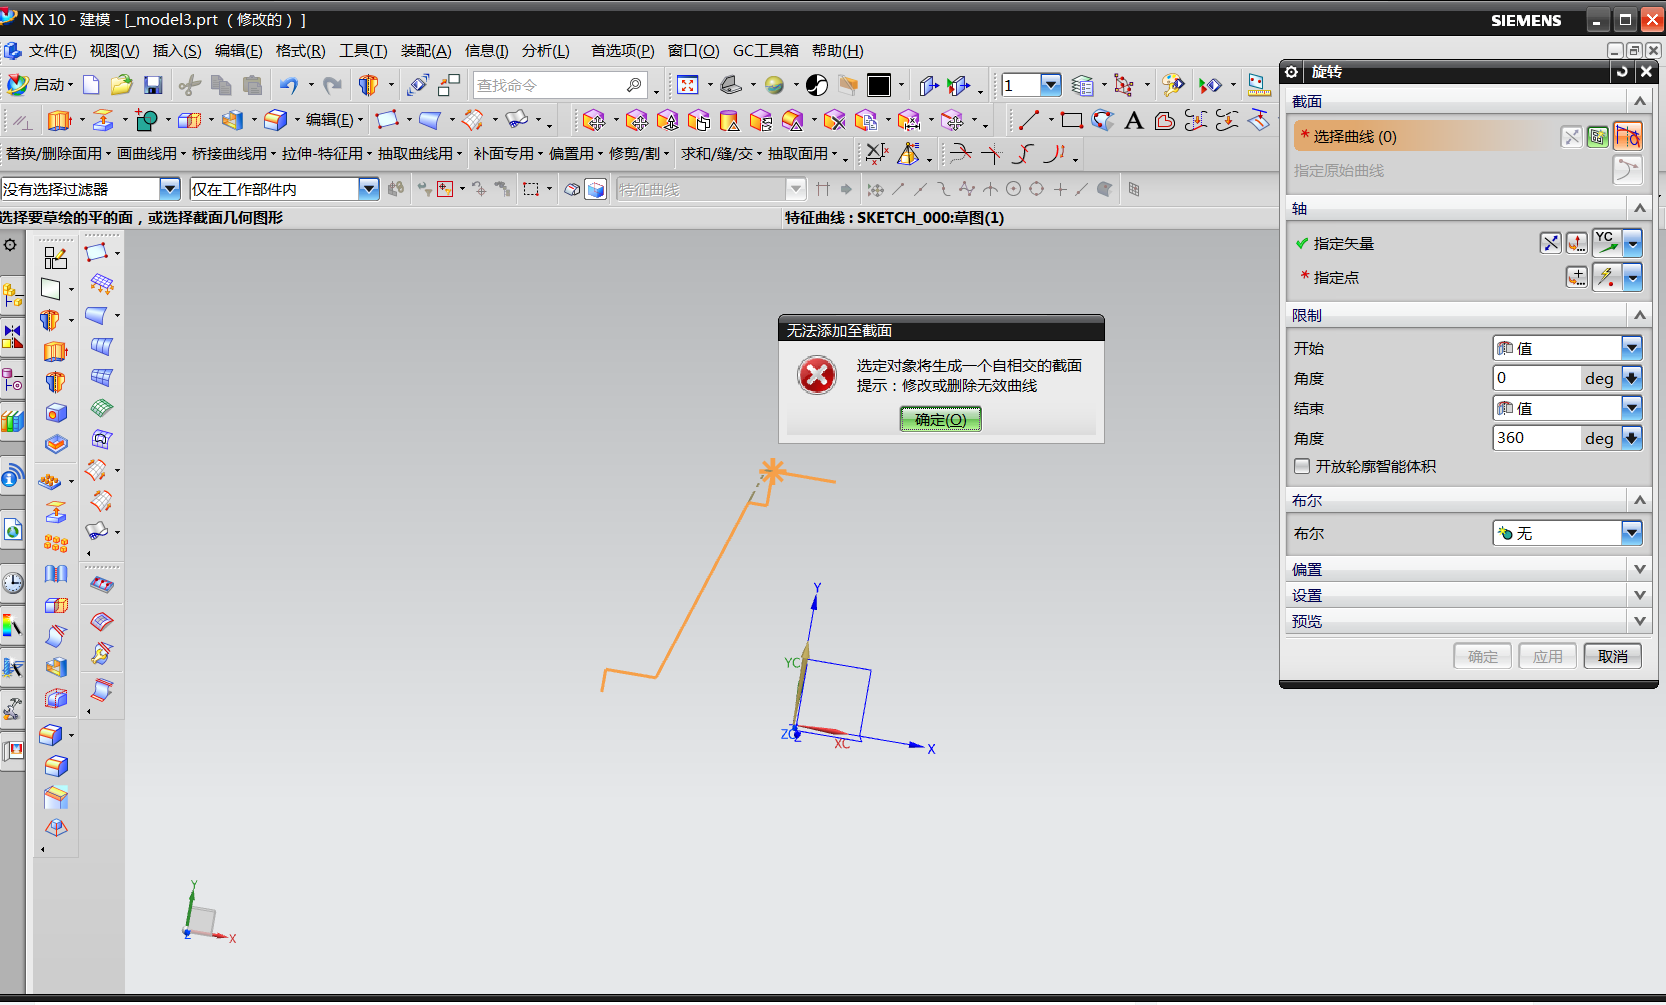Click the vector dialog icon beside 指定矢量
The width and height of the screenshot is (1666, 1005).
[x=1576, y=243]
